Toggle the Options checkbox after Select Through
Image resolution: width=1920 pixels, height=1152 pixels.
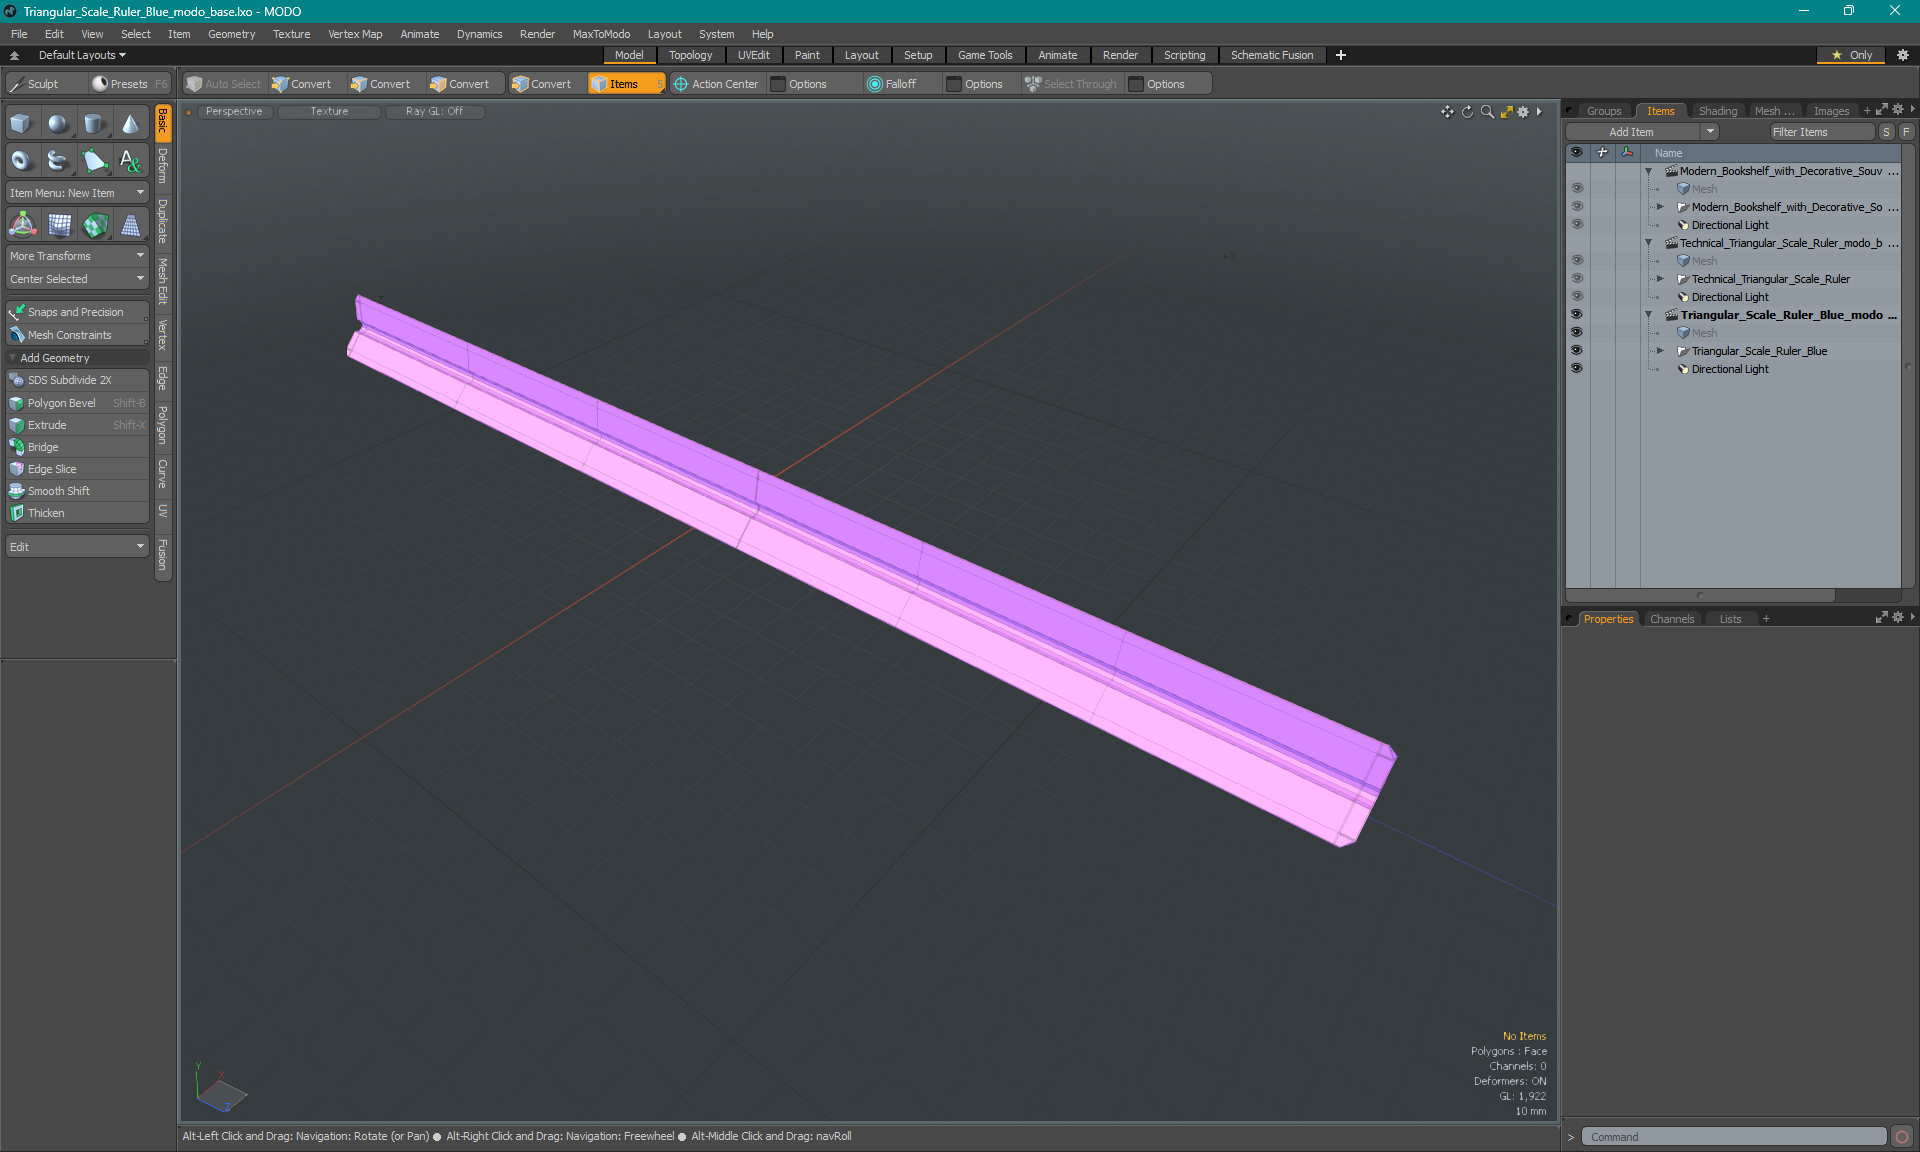(x=1136, y=84)
